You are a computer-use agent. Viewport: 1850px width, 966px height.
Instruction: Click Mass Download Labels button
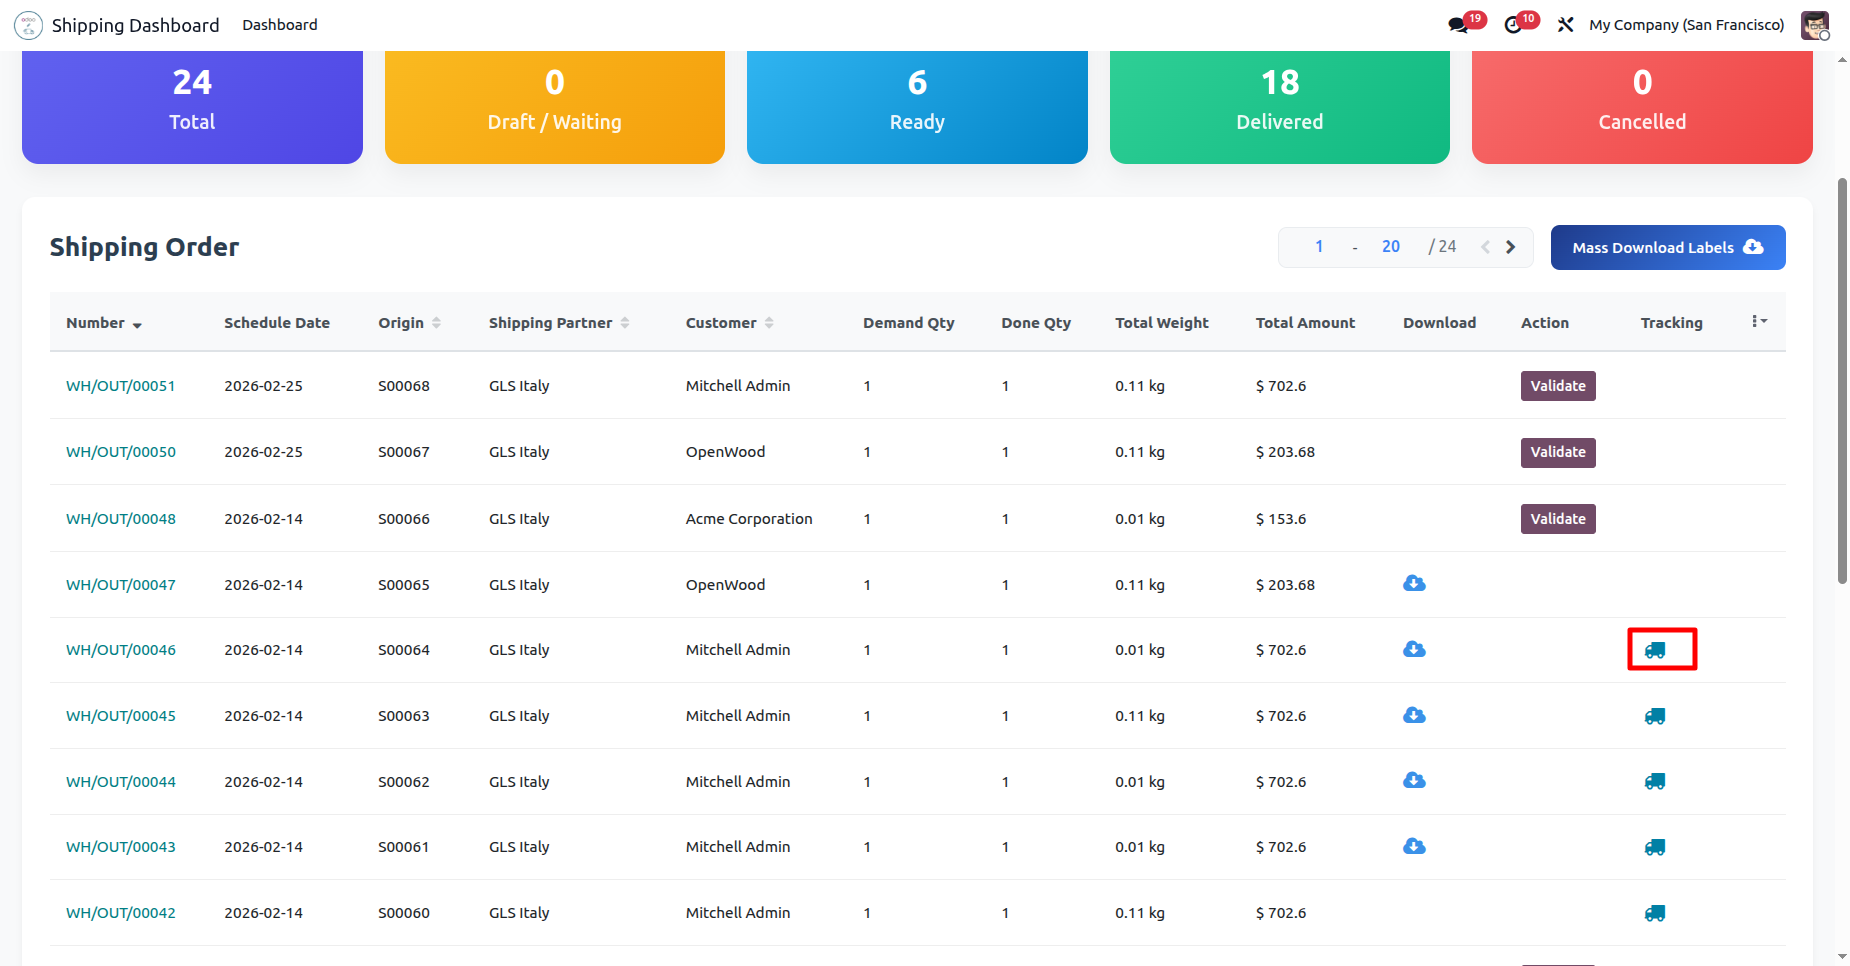pos(1667,248)
